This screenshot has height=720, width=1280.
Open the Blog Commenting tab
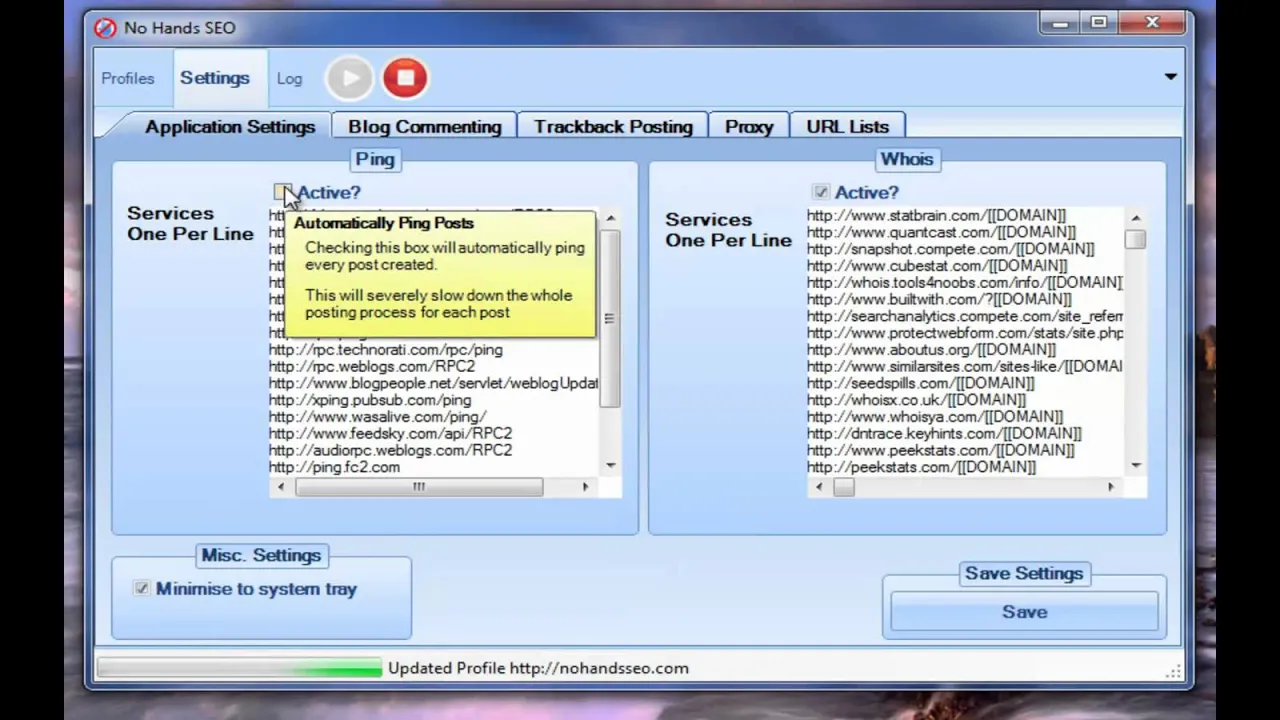pyautogui.click(x=424, y=127)
